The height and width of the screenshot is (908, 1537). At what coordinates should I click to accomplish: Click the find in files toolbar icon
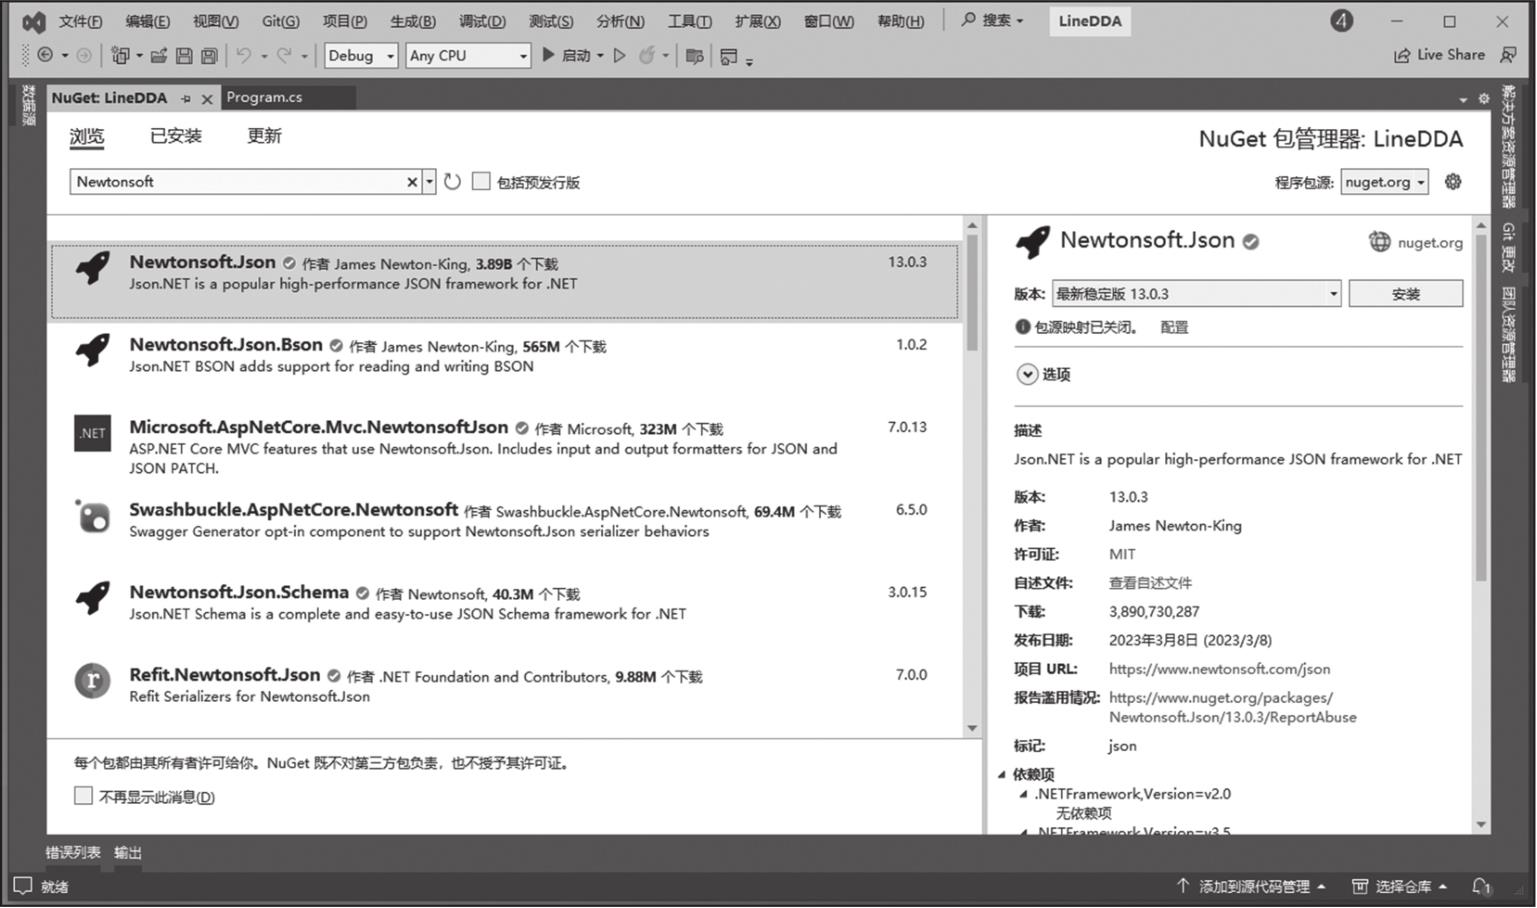pos(695,56)
